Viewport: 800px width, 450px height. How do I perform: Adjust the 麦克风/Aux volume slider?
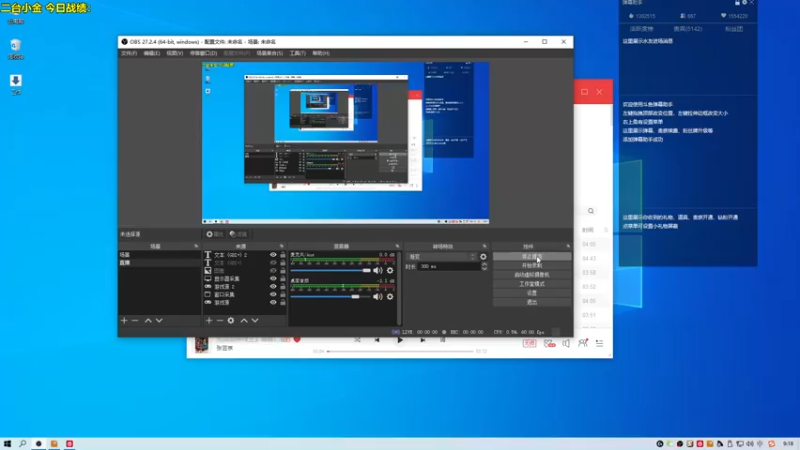pos(331,270)
